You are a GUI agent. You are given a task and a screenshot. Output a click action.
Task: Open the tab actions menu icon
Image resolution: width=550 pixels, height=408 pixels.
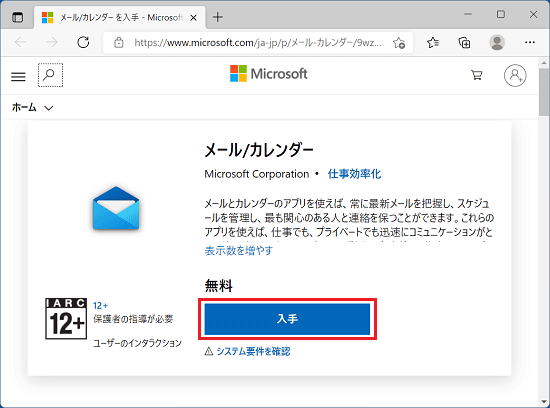17,17
